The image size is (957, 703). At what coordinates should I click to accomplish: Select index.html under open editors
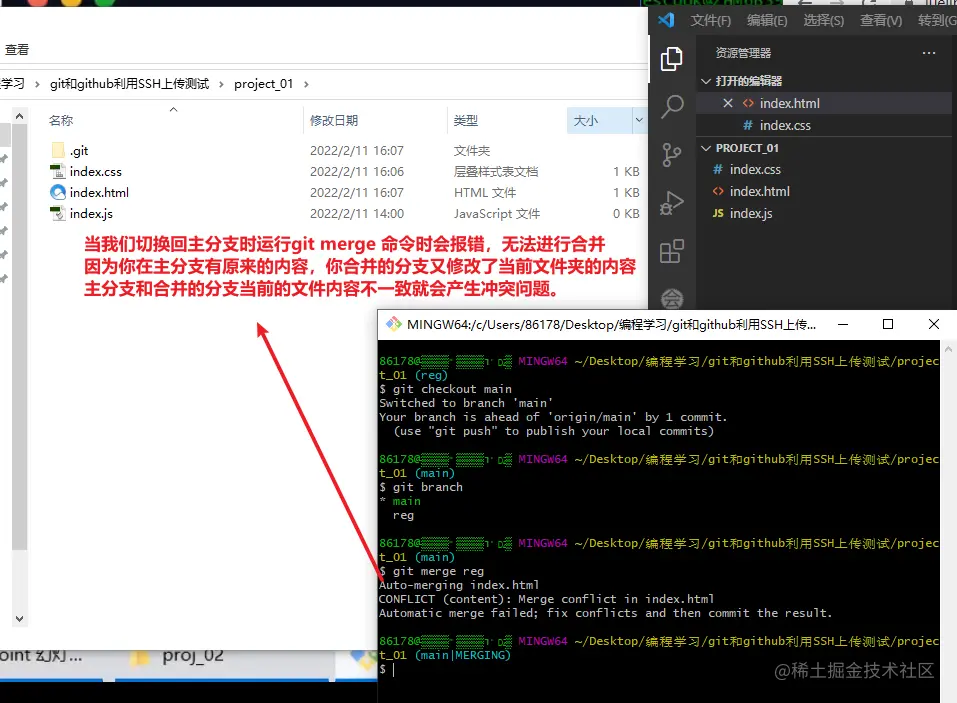click(789, 103)
